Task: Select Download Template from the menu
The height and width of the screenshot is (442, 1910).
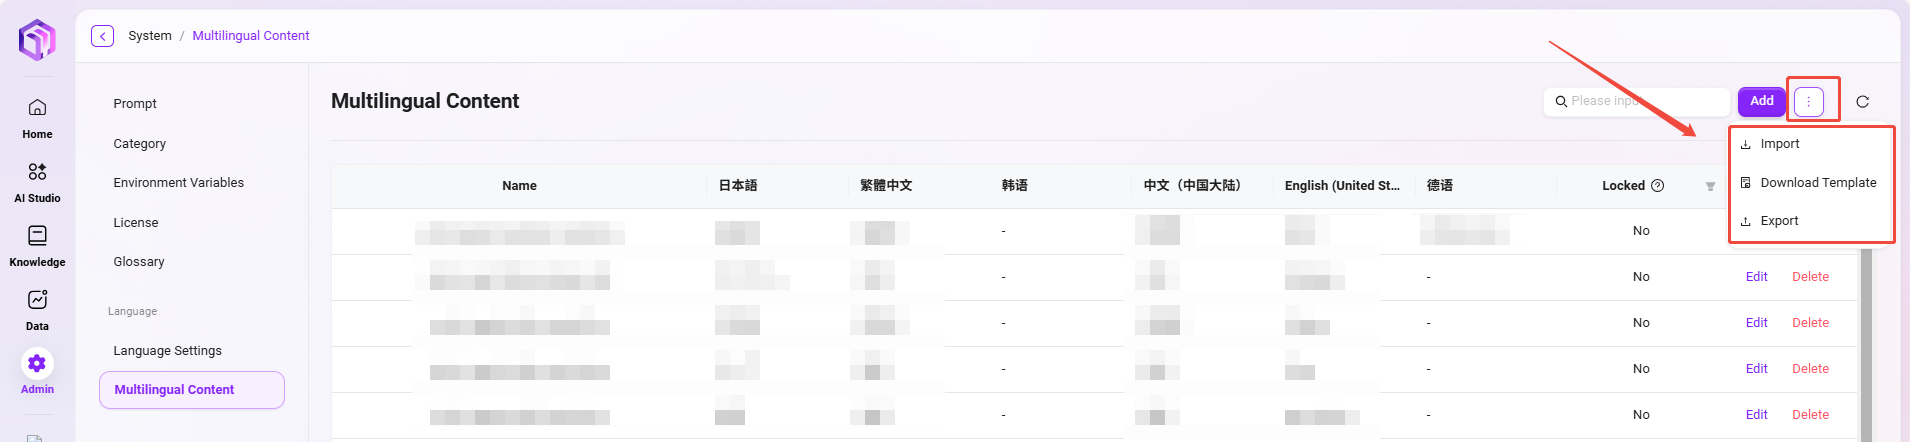Action: tap(1817, 183)
